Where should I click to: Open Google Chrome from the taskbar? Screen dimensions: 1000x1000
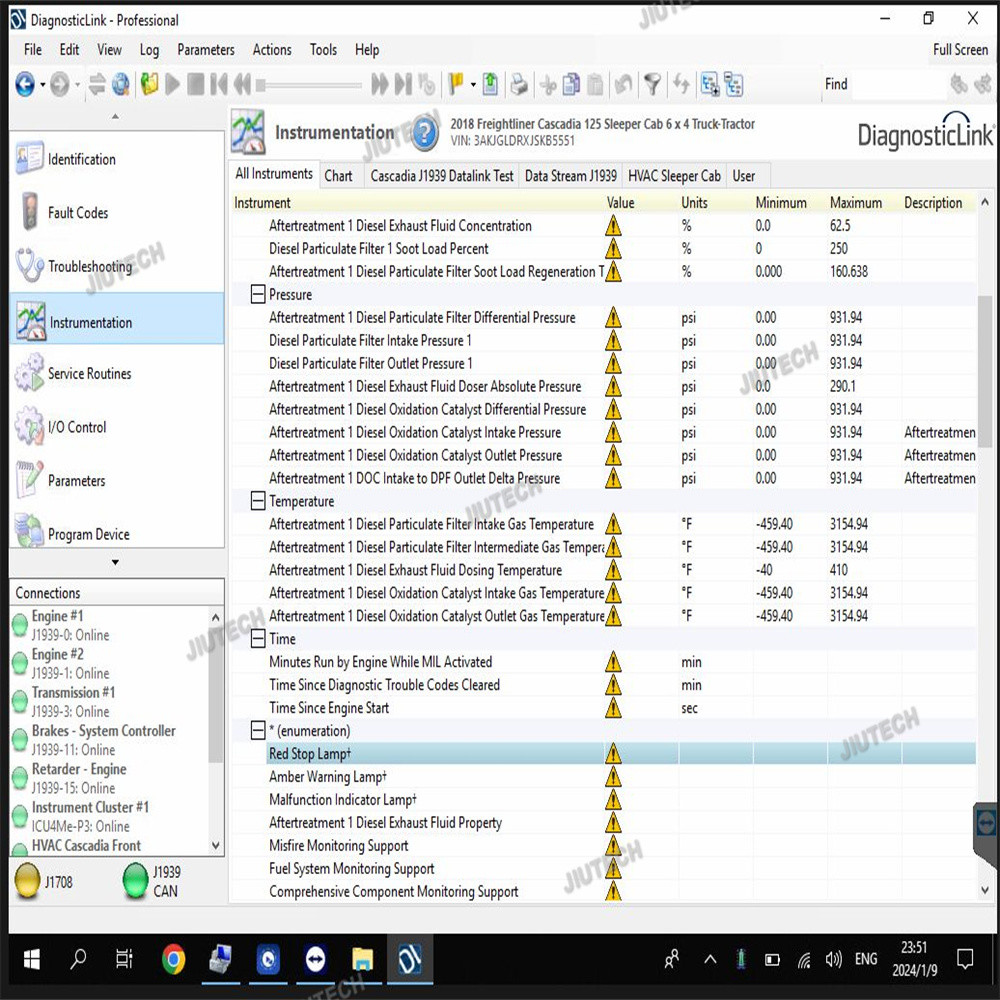tap(173, 960)
